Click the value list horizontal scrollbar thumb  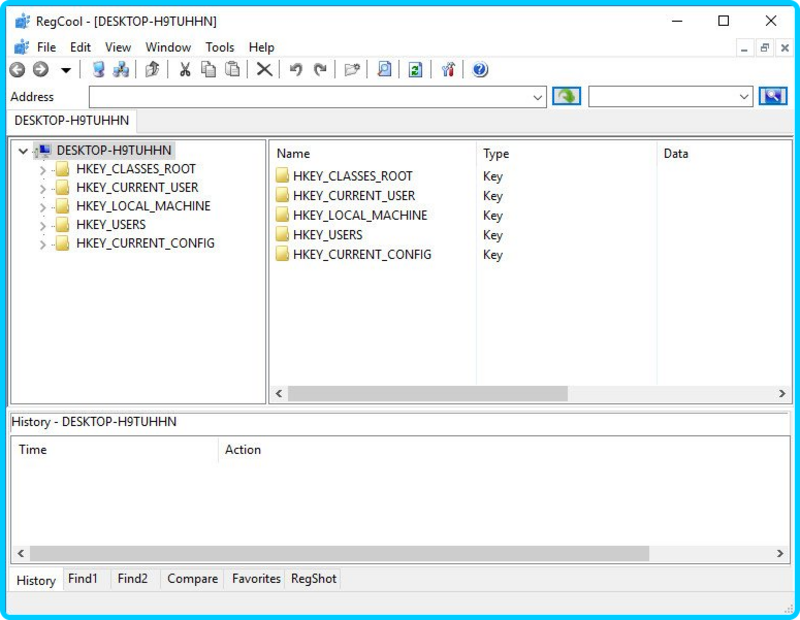(x=428, y=393)
